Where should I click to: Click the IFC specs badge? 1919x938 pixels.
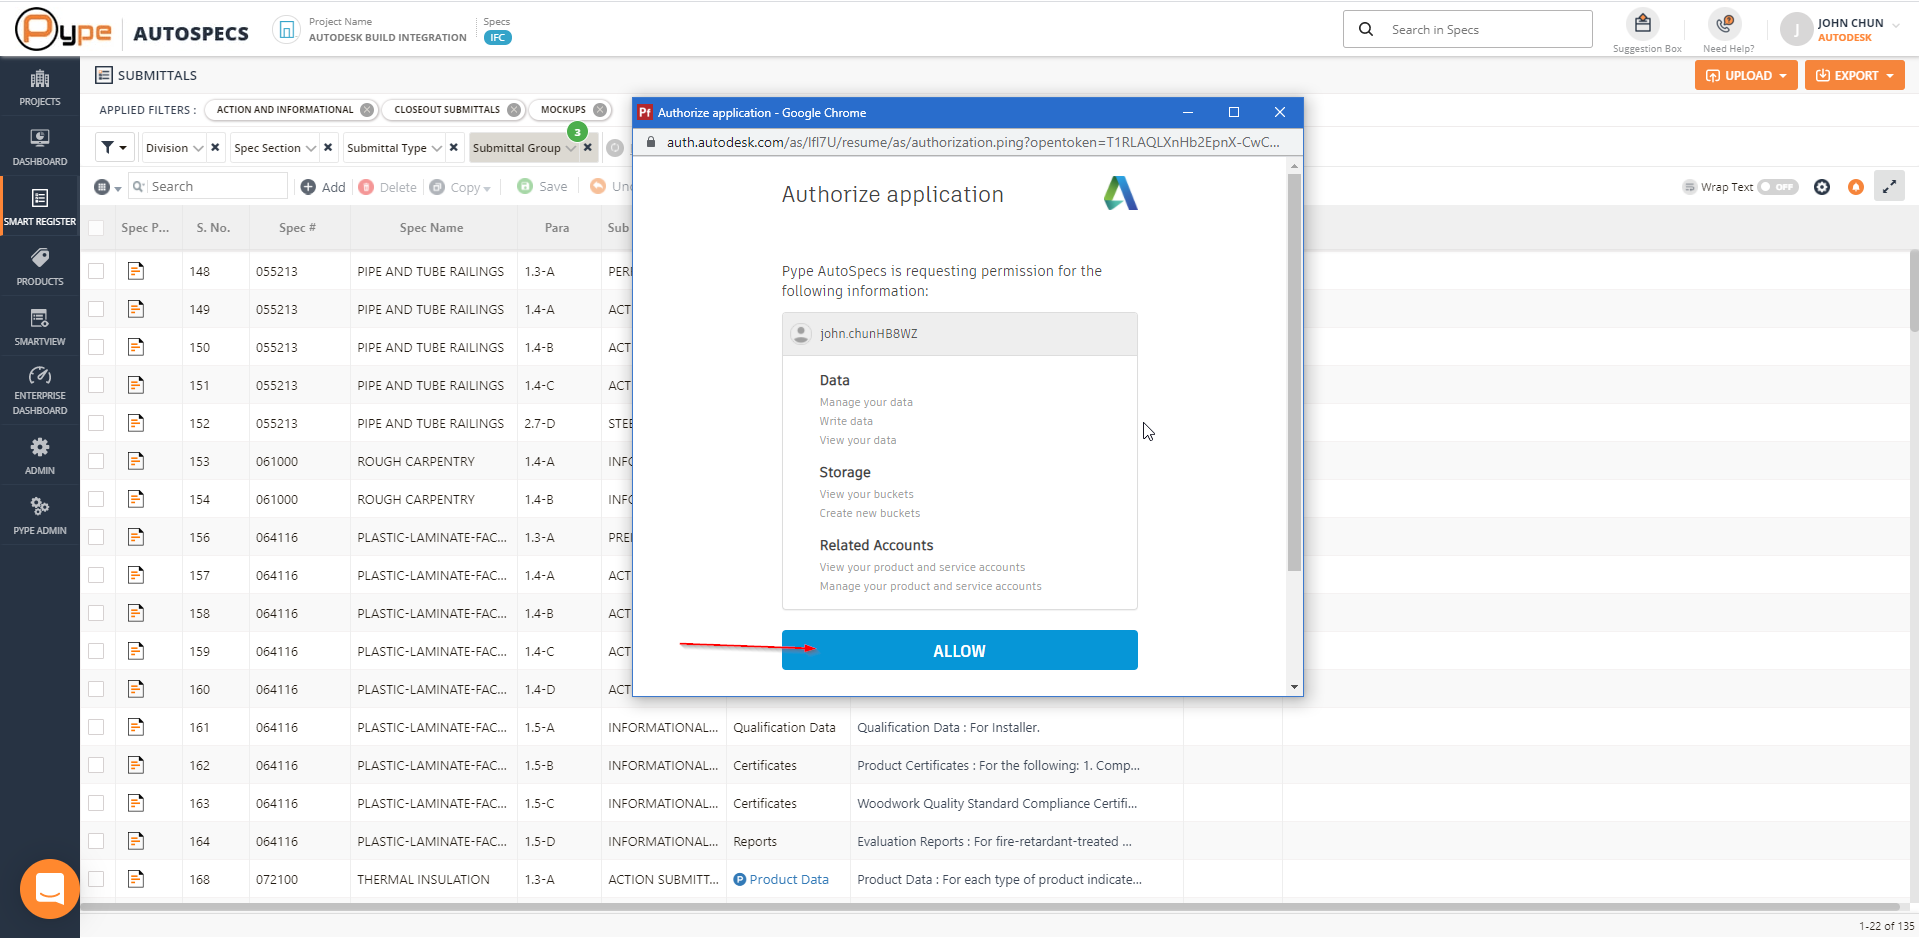pos(497,38)
